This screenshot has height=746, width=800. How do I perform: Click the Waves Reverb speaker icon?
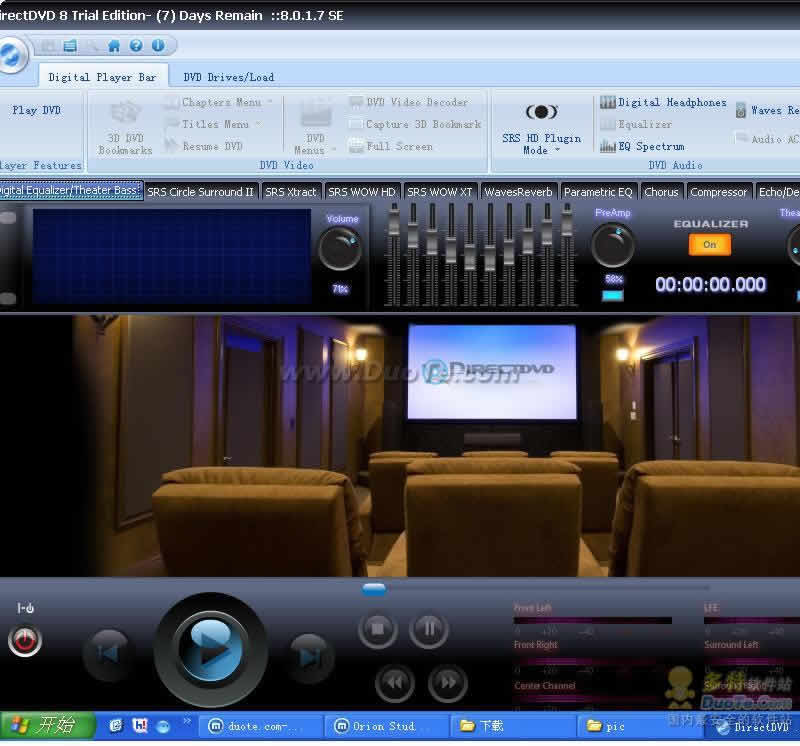(x=740, y=110)
